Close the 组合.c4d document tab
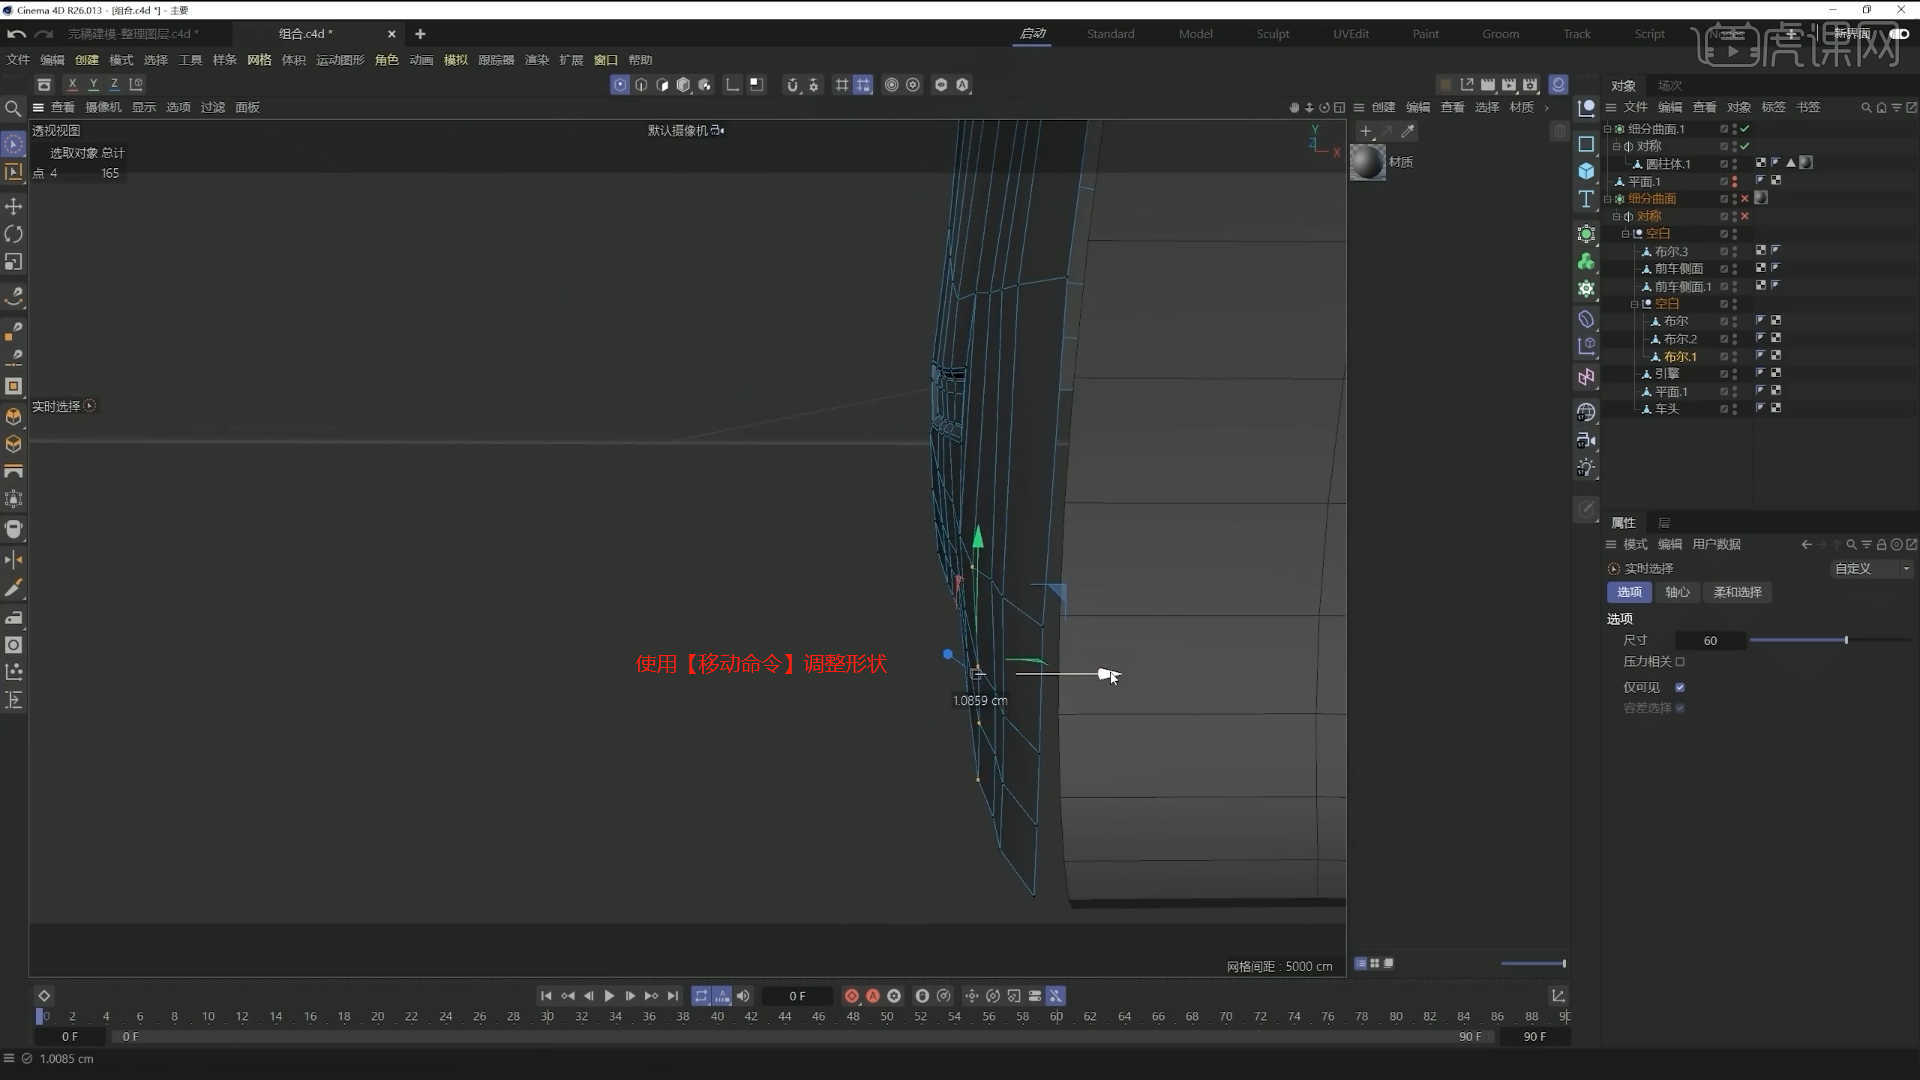Viewport: 1920px width, 1080px height. click(391, 34)
